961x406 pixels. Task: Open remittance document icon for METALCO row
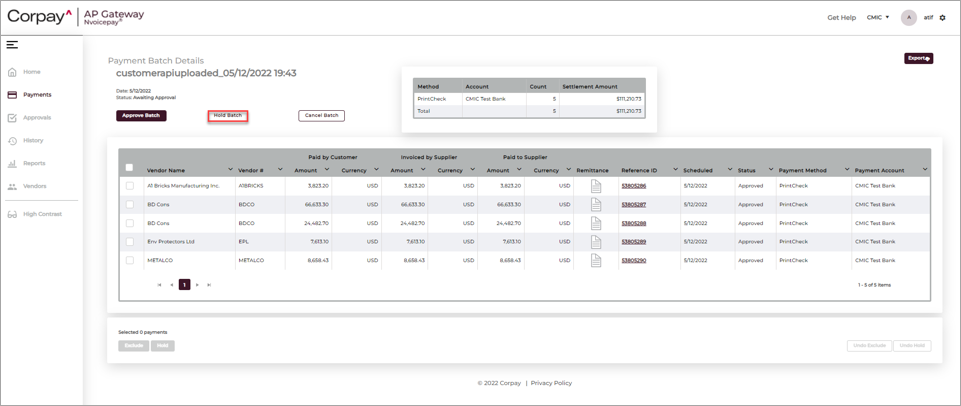(596, 260)
